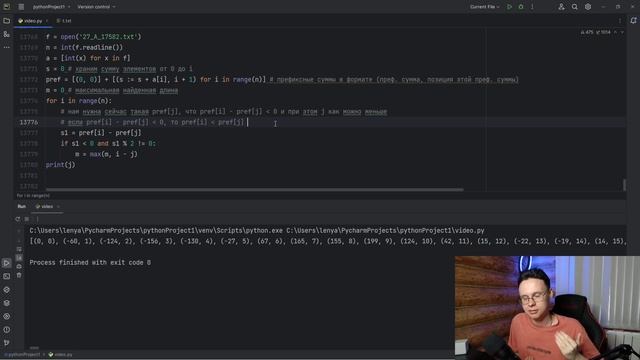Image resolution: width=640 pixels, height=360 pixels.
Task: Click the editor vertical scrollbar thumb
Action: [624, 184]
